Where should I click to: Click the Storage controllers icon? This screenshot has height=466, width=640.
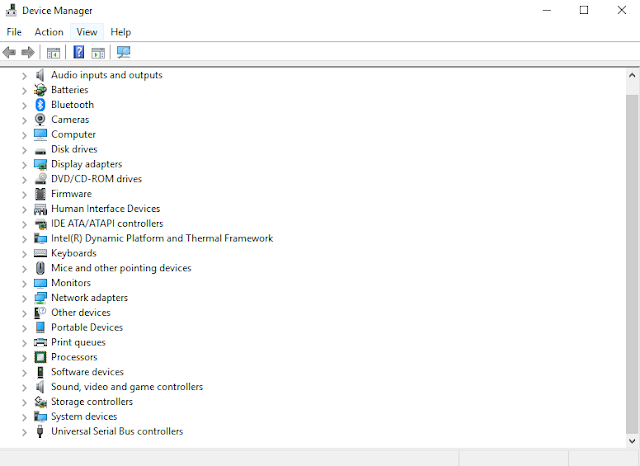40,402
